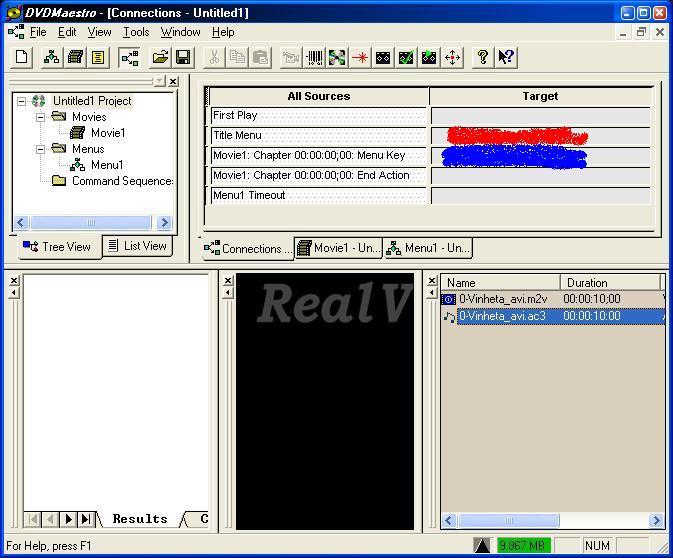
Task: Open the File menu
Action: tap(38, 32)
